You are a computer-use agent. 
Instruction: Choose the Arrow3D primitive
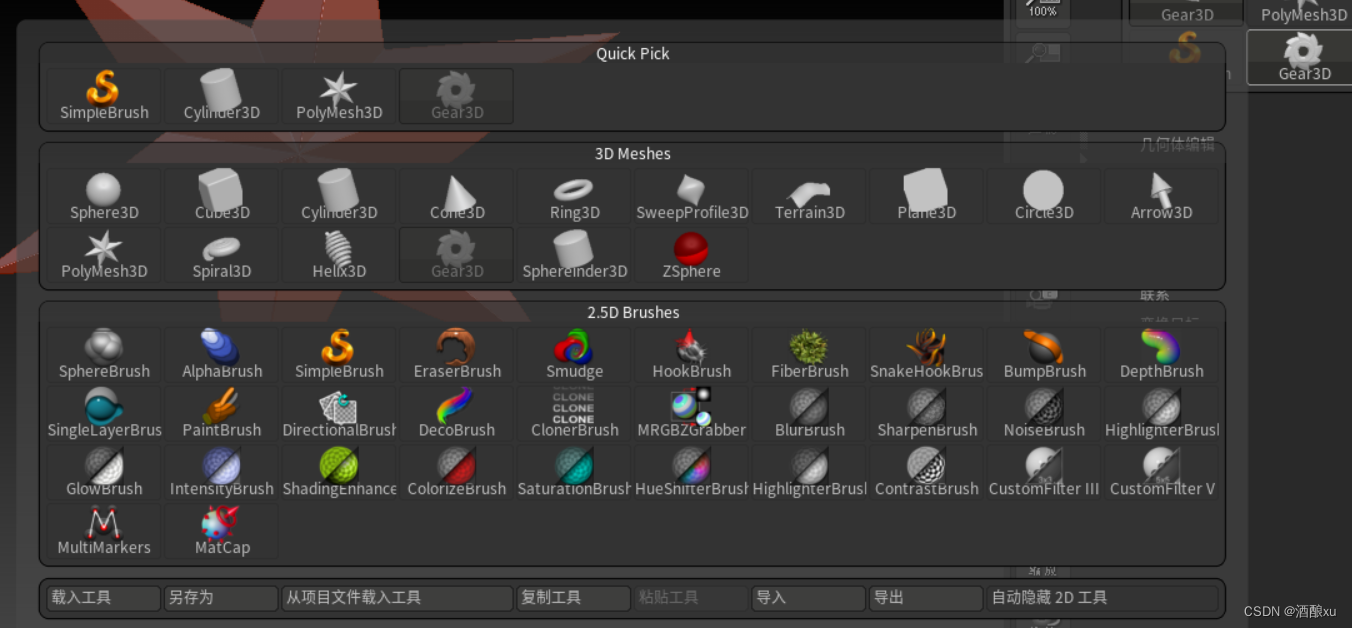click(1162, 197)
